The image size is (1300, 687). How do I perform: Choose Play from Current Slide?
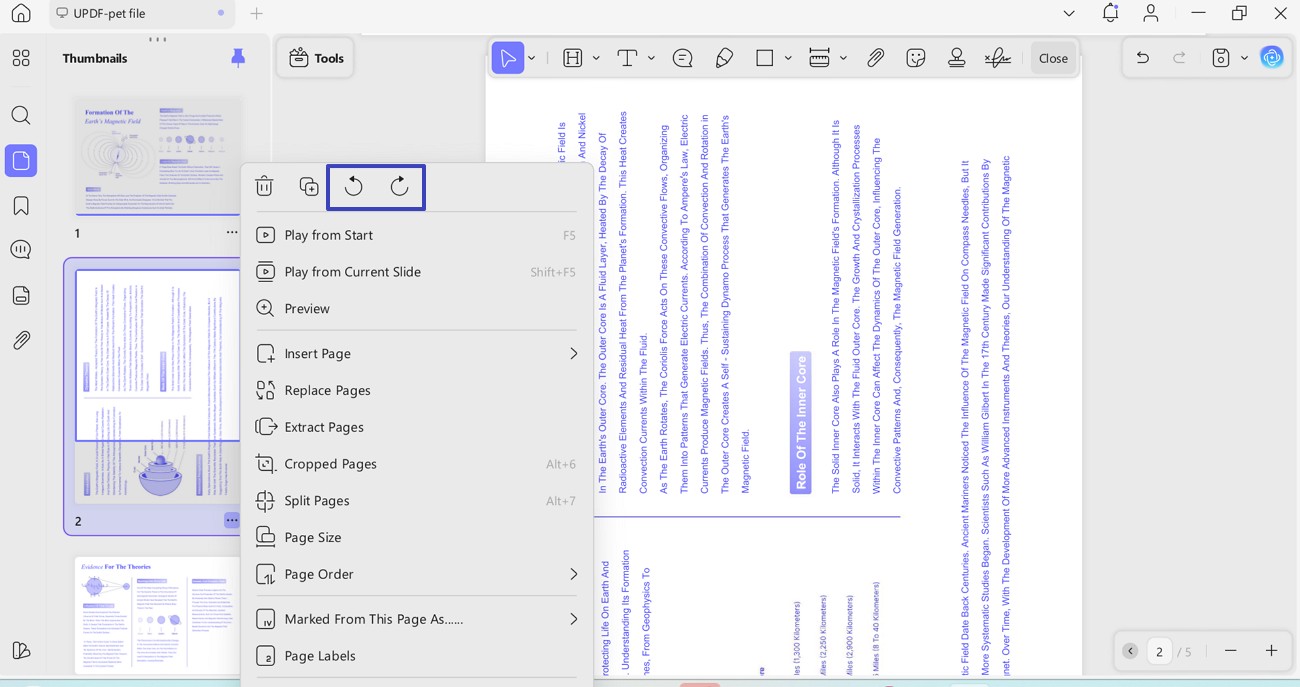point(416,272)
